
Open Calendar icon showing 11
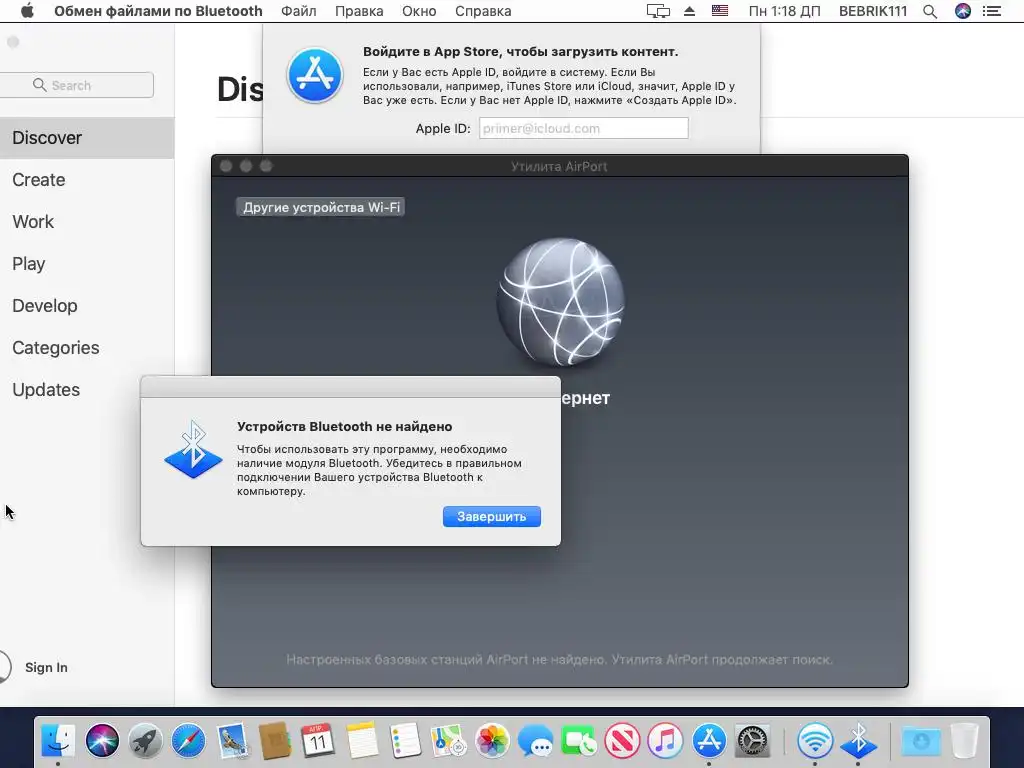click(318, 741)
